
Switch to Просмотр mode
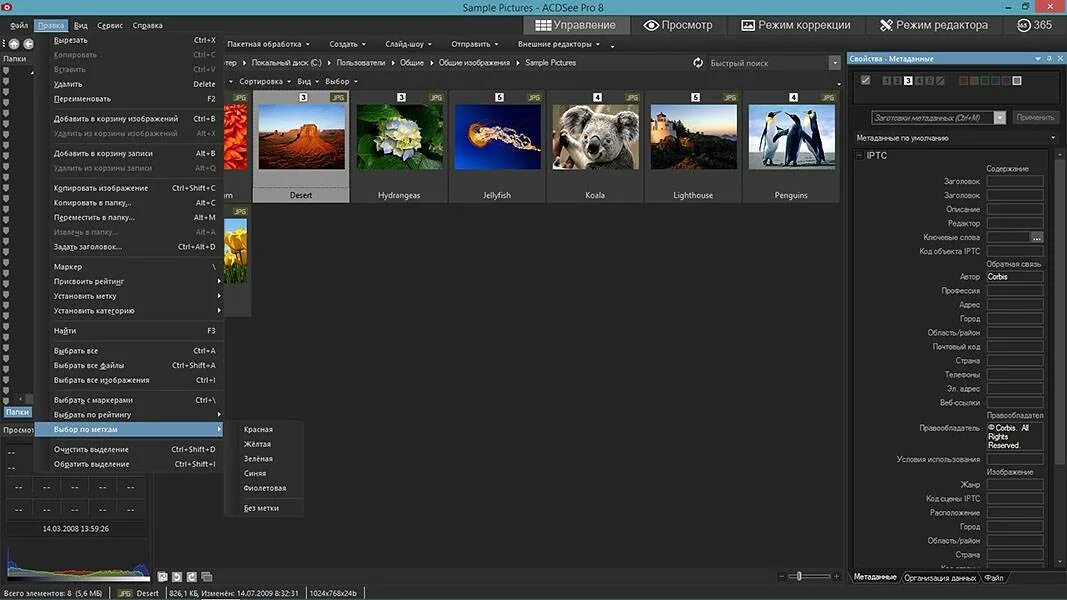tap(678, 25)
